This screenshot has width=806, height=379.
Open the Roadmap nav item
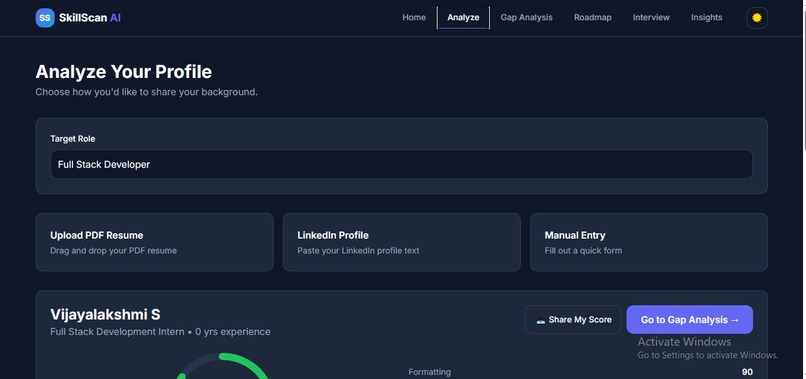pos(593,17)
